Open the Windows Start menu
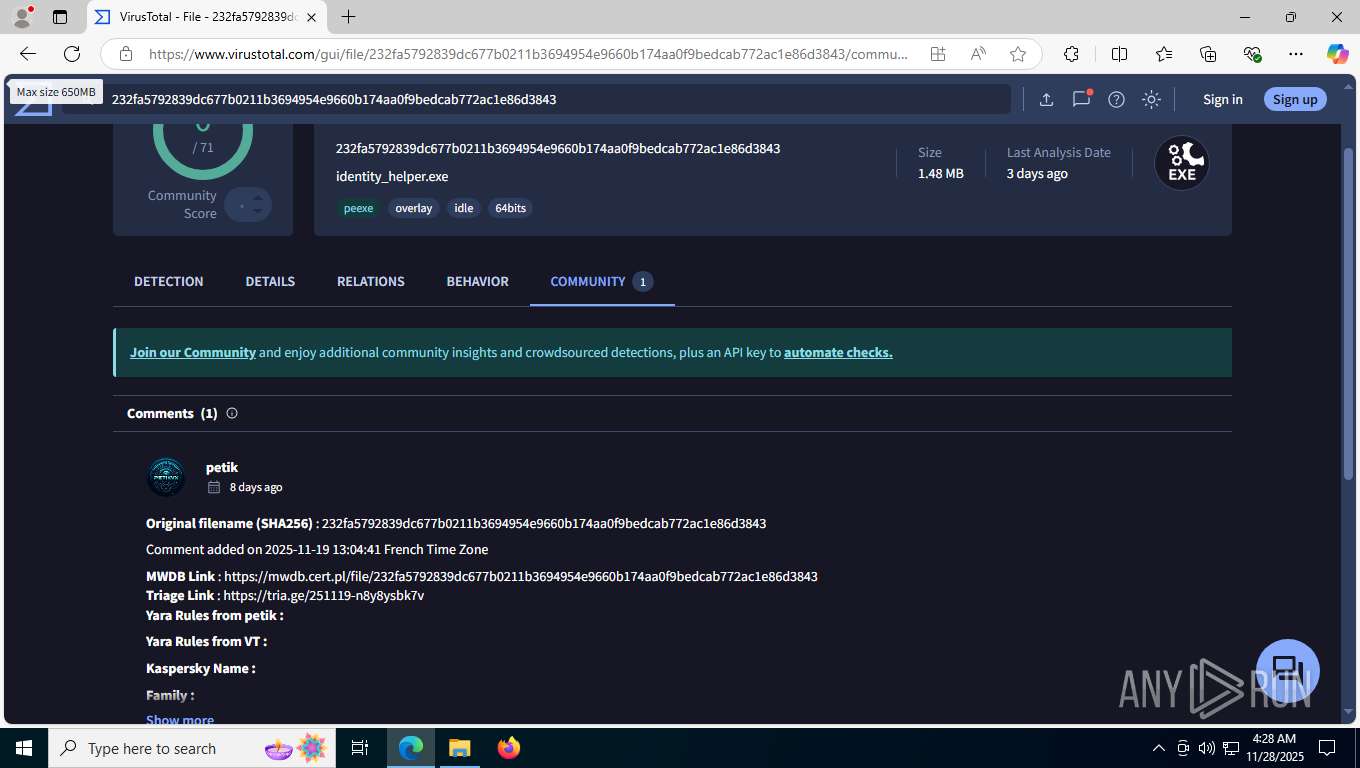 click(24, 748)
